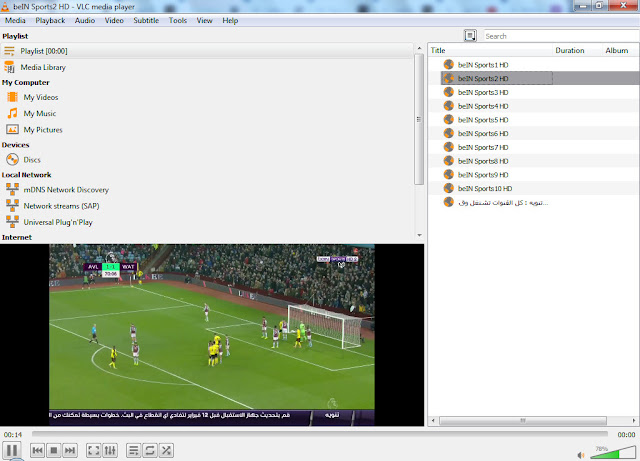Select Universal Plug'n'Play
Viewport: 640px width, 461px height.
pos(58,223)
